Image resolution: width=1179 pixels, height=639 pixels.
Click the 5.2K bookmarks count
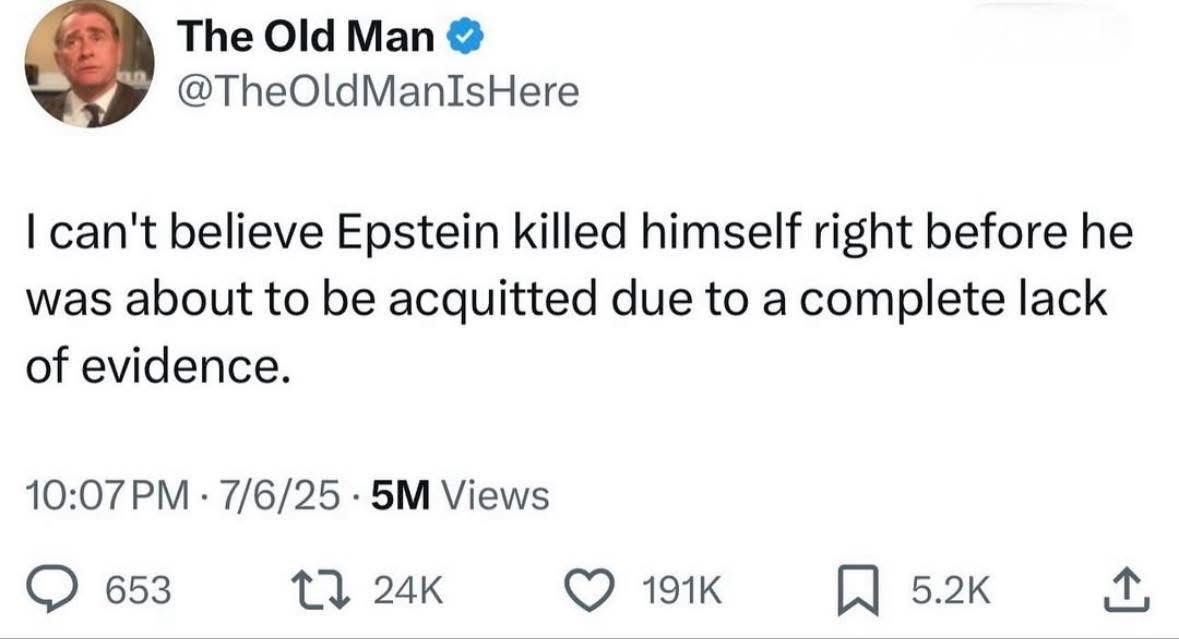[951, 590]
